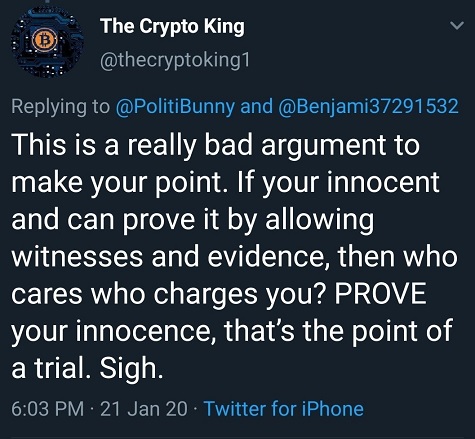This screenshot has height=439, width=475.
Task: Select the 21 Jan 20 date
Action: [x=144, y=409]
